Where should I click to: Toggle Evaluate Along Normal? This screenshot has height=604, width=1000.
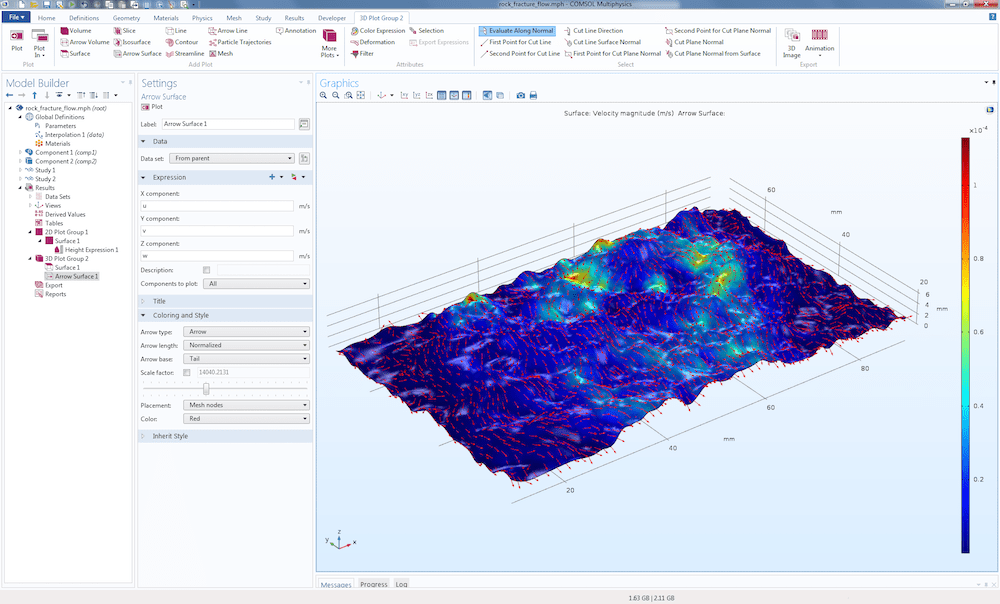517,30
